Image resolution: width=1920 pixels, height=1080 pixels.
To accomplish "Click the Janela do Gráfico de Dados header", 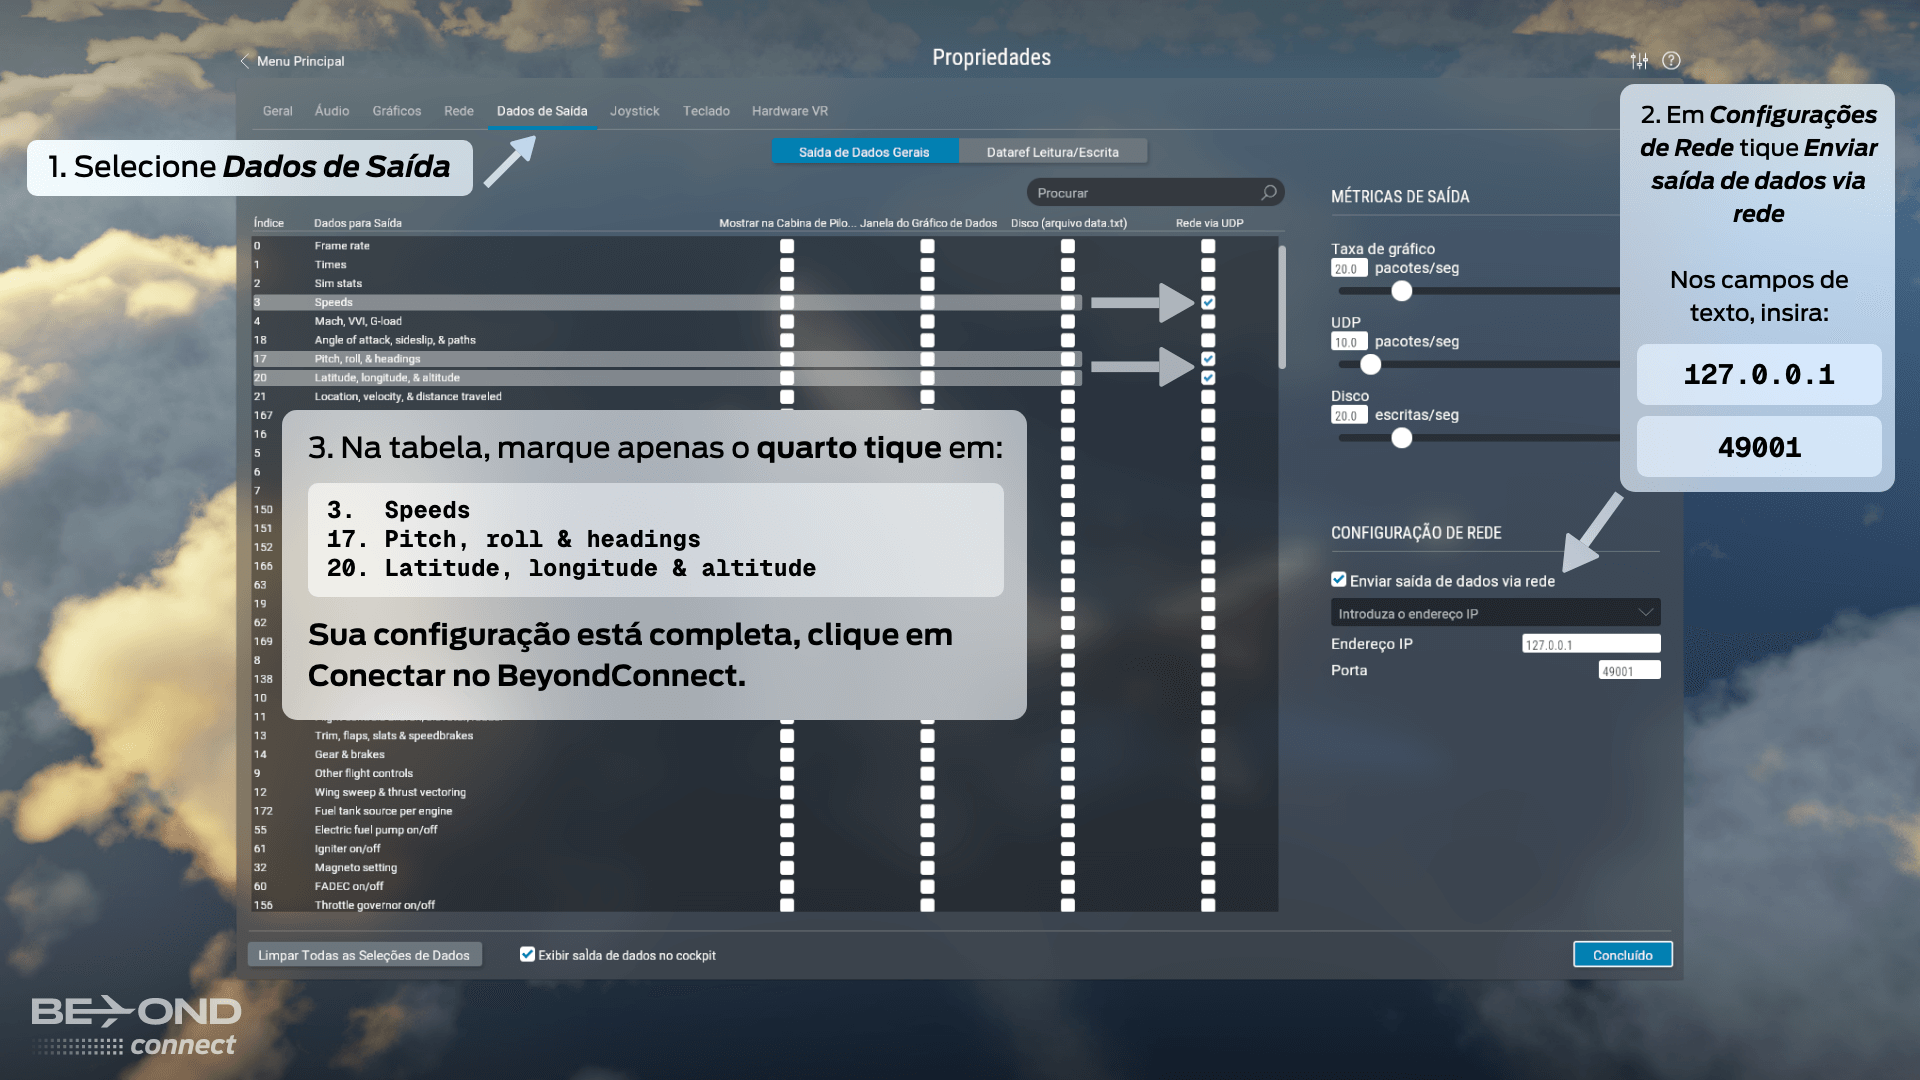I will pyautogui.click(x=928, y=223).
